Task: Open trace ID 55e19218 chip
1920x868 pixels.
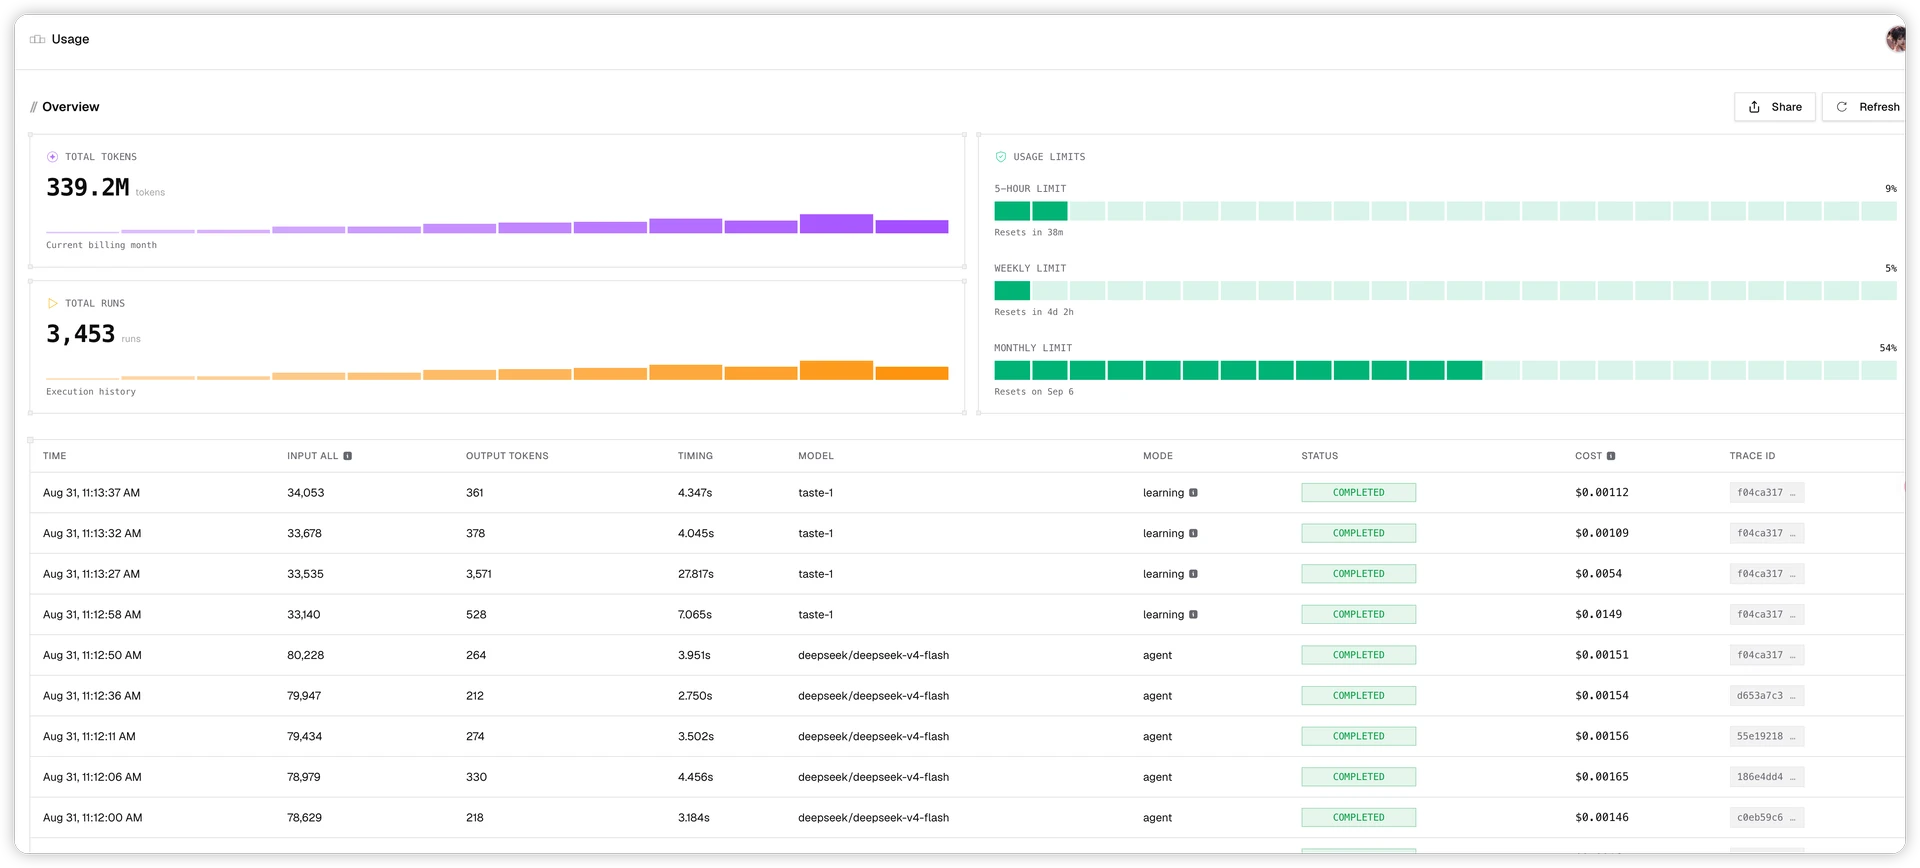Action: (x=1766, y=736)
